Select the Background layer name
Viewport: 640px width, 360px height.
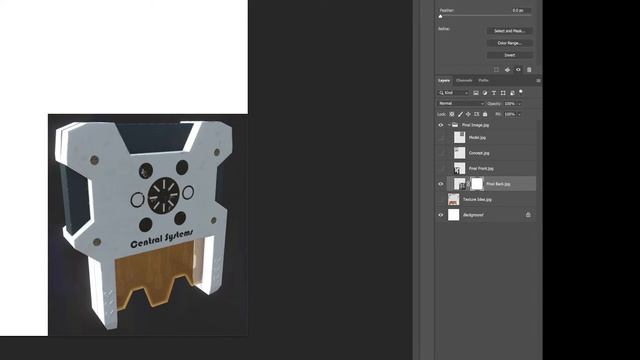point(473,215)
